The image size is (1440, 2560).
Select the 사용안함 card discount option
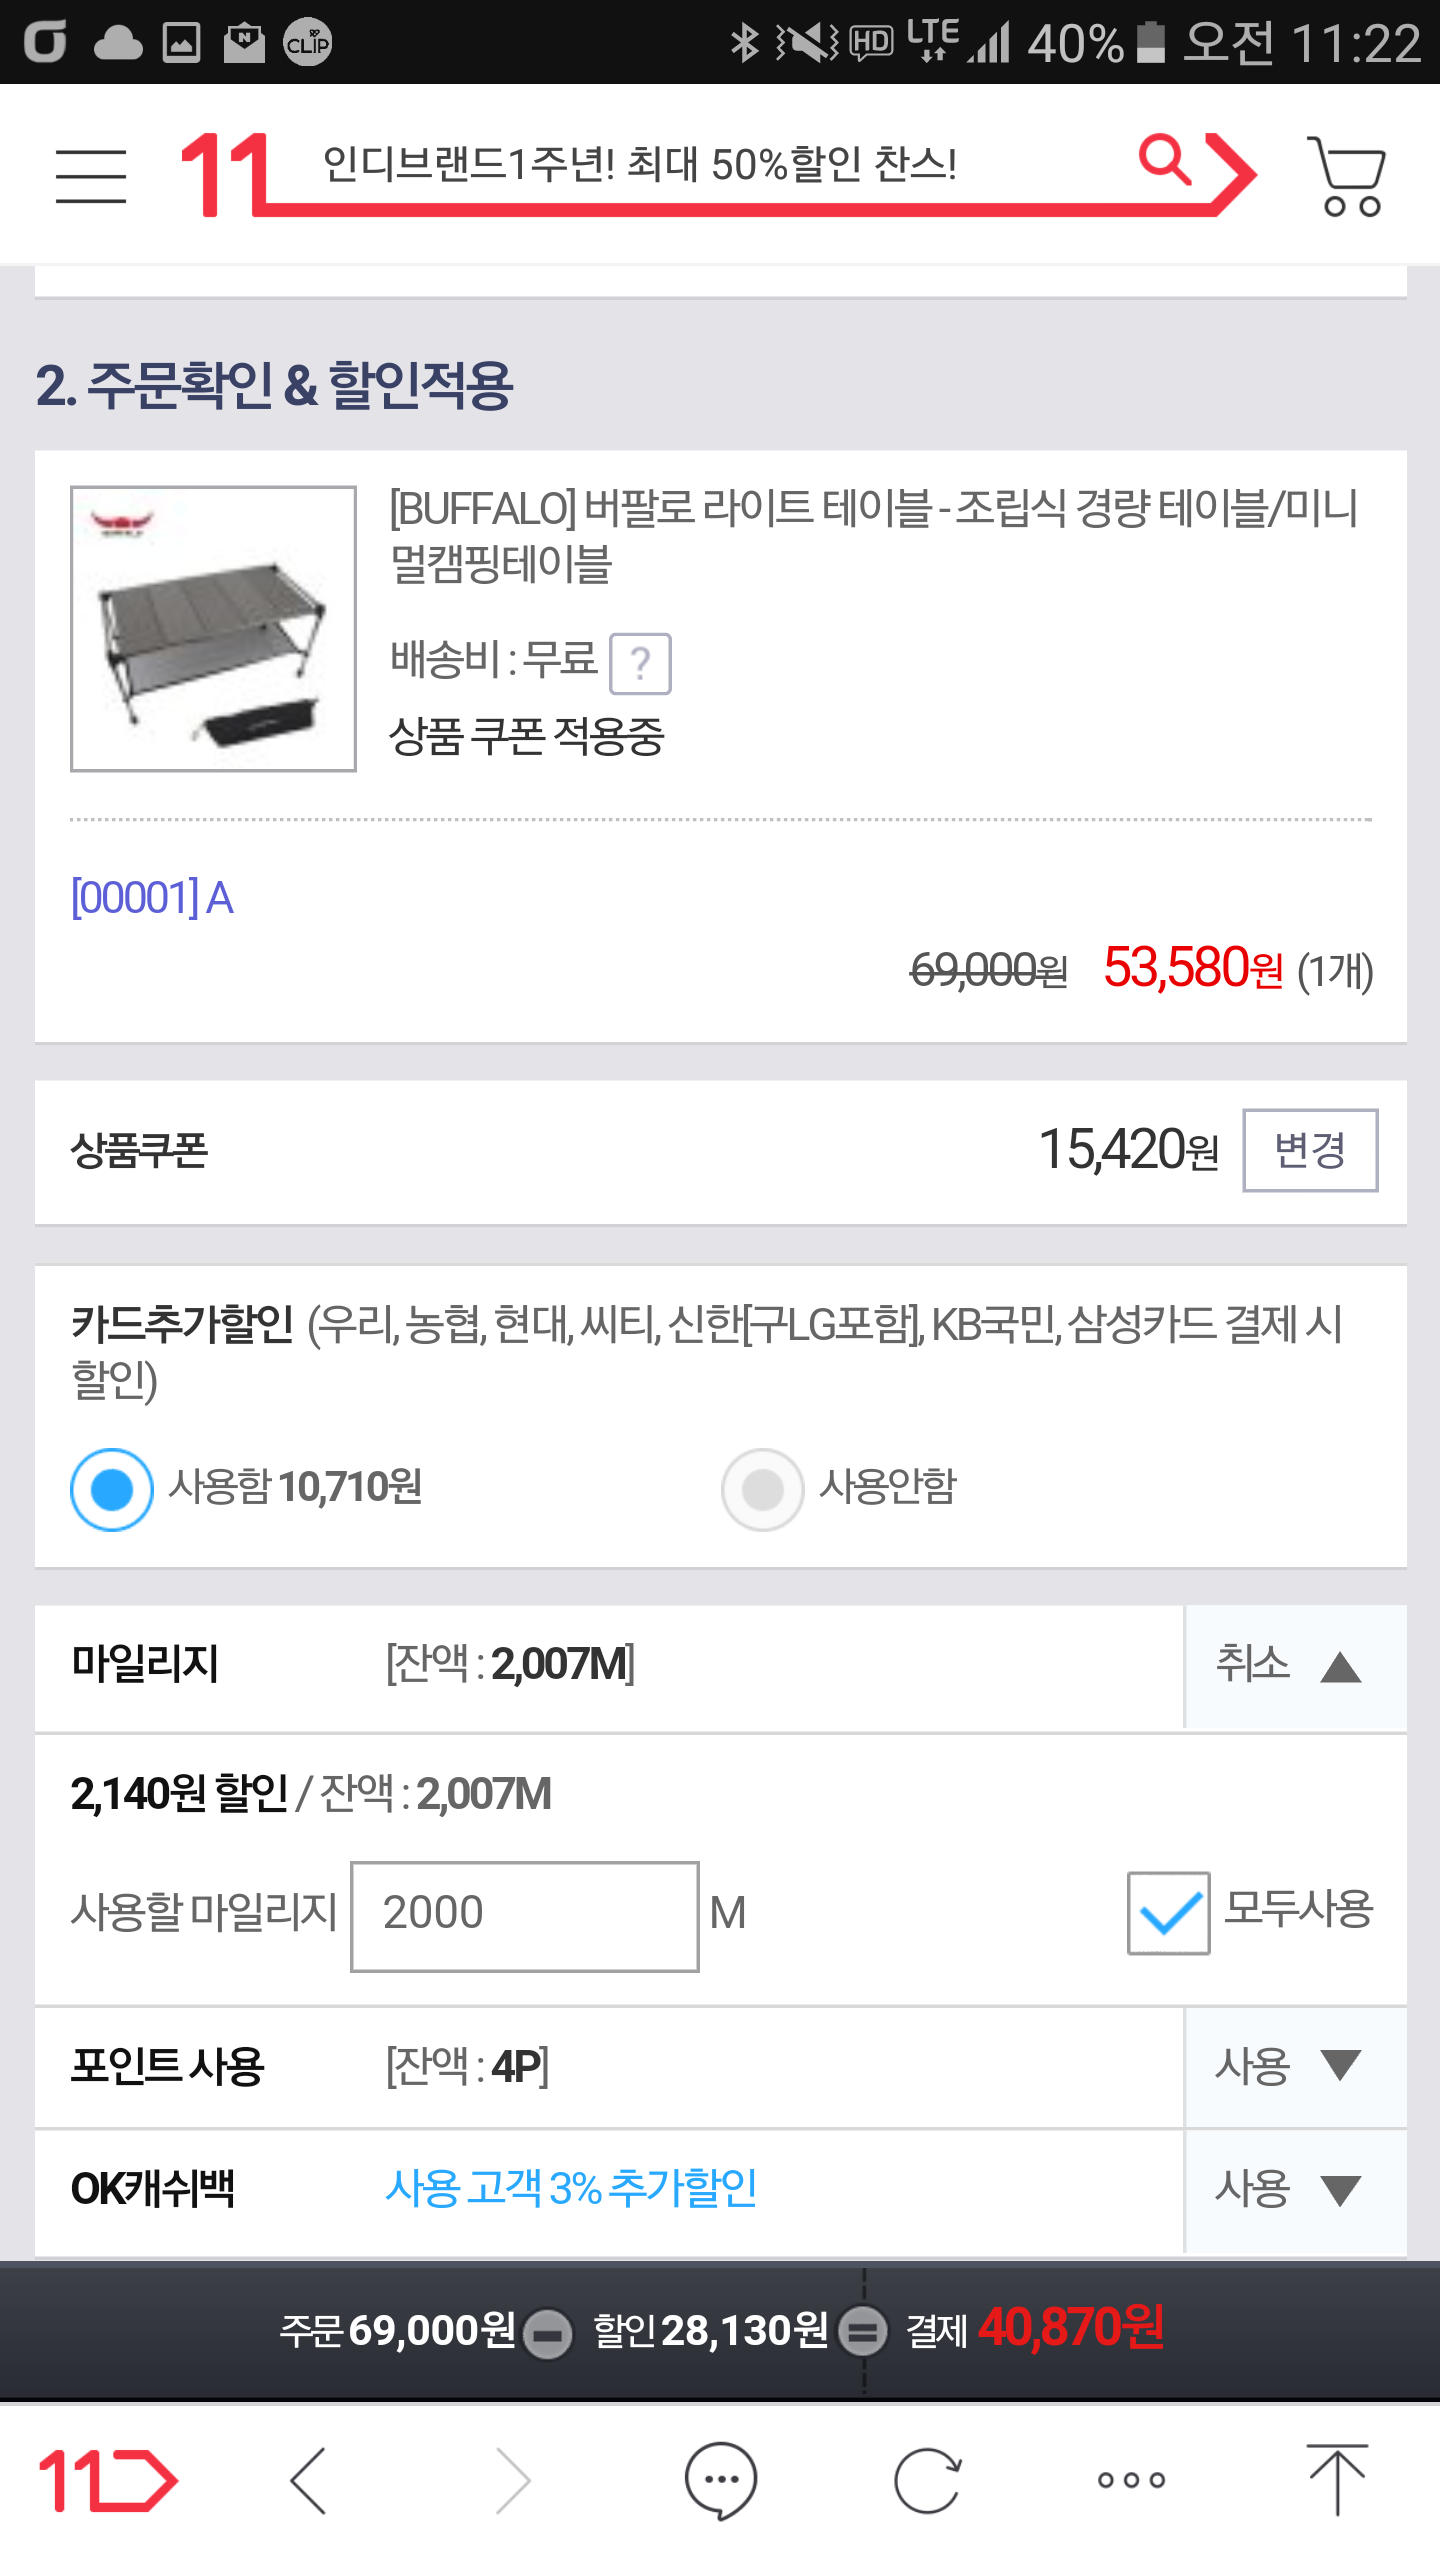tap(762, 1489)
